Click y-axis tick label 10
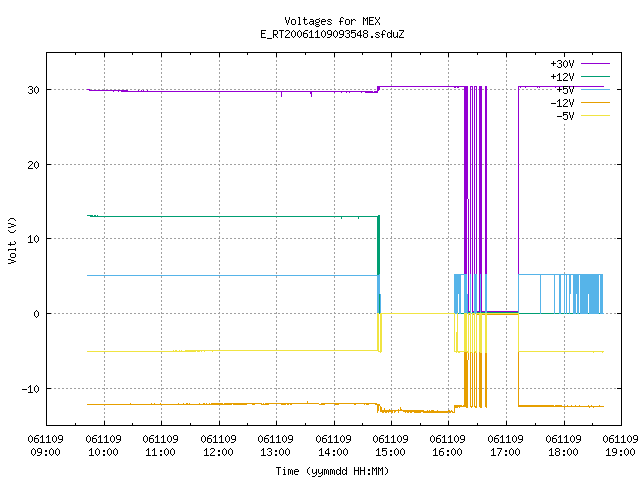This screenshot has width=640, height=480. [x=33, y=239]
